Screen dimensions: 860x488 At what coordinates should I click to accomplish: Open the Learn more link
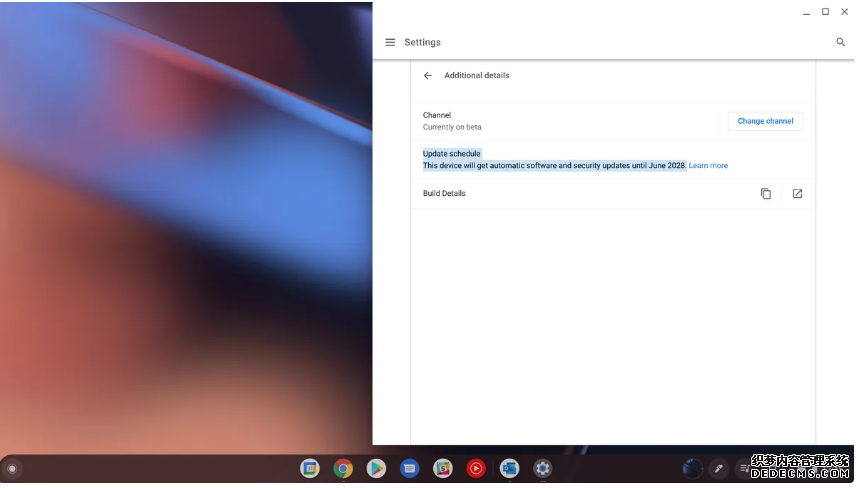(708, 166)
